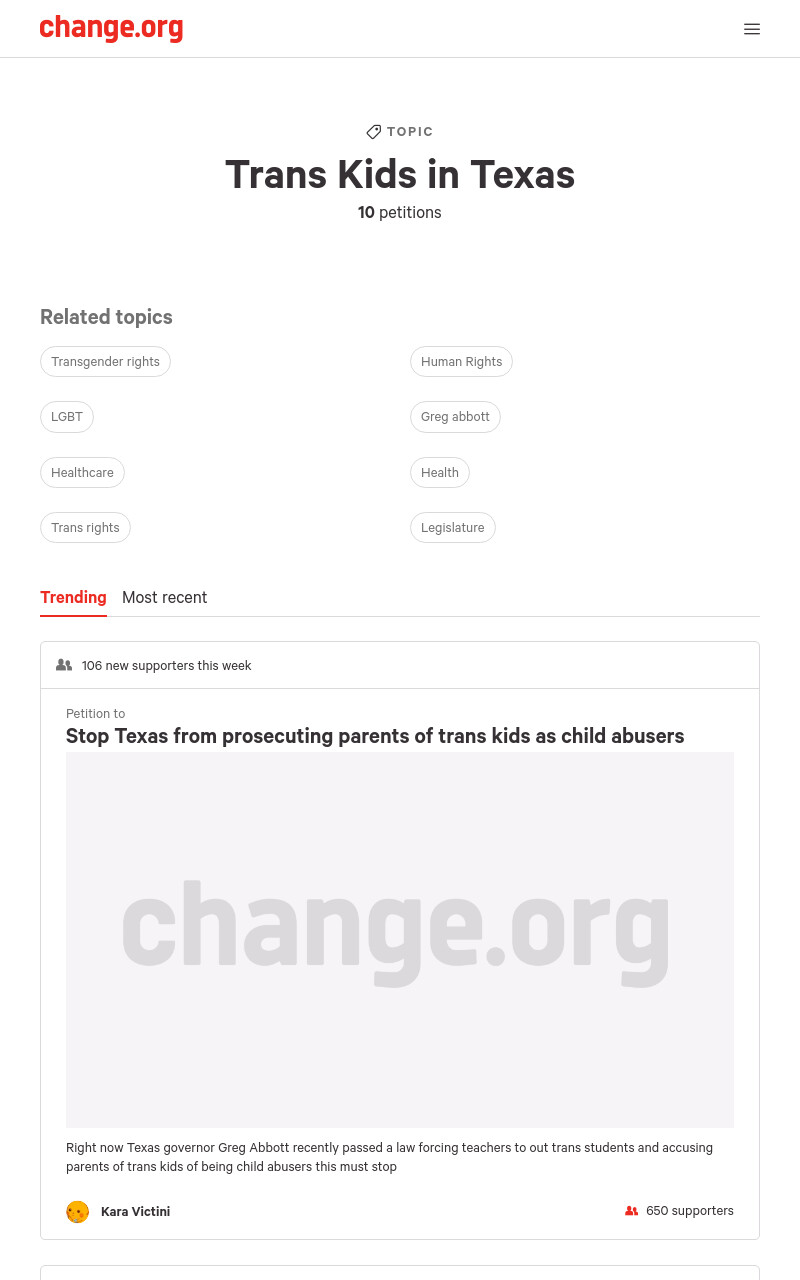This screenshot has height=1280, width=800.
Task: Open the Transgender rights topic
Action: 105,362
